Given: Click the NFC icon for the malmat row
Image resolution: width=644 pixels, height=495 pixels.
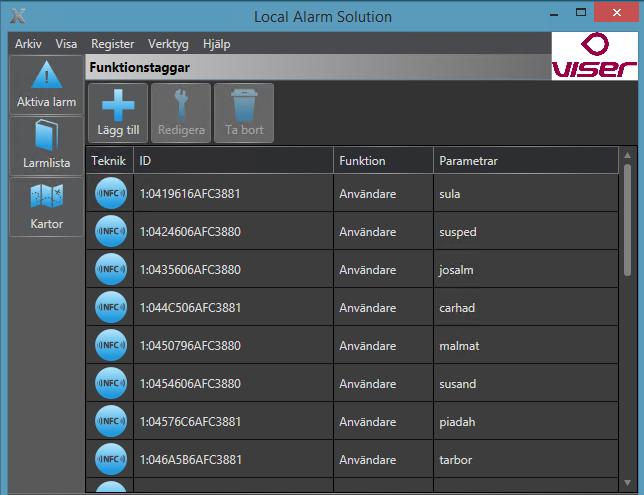Looking at the screenshot, I should pos(110,345).
